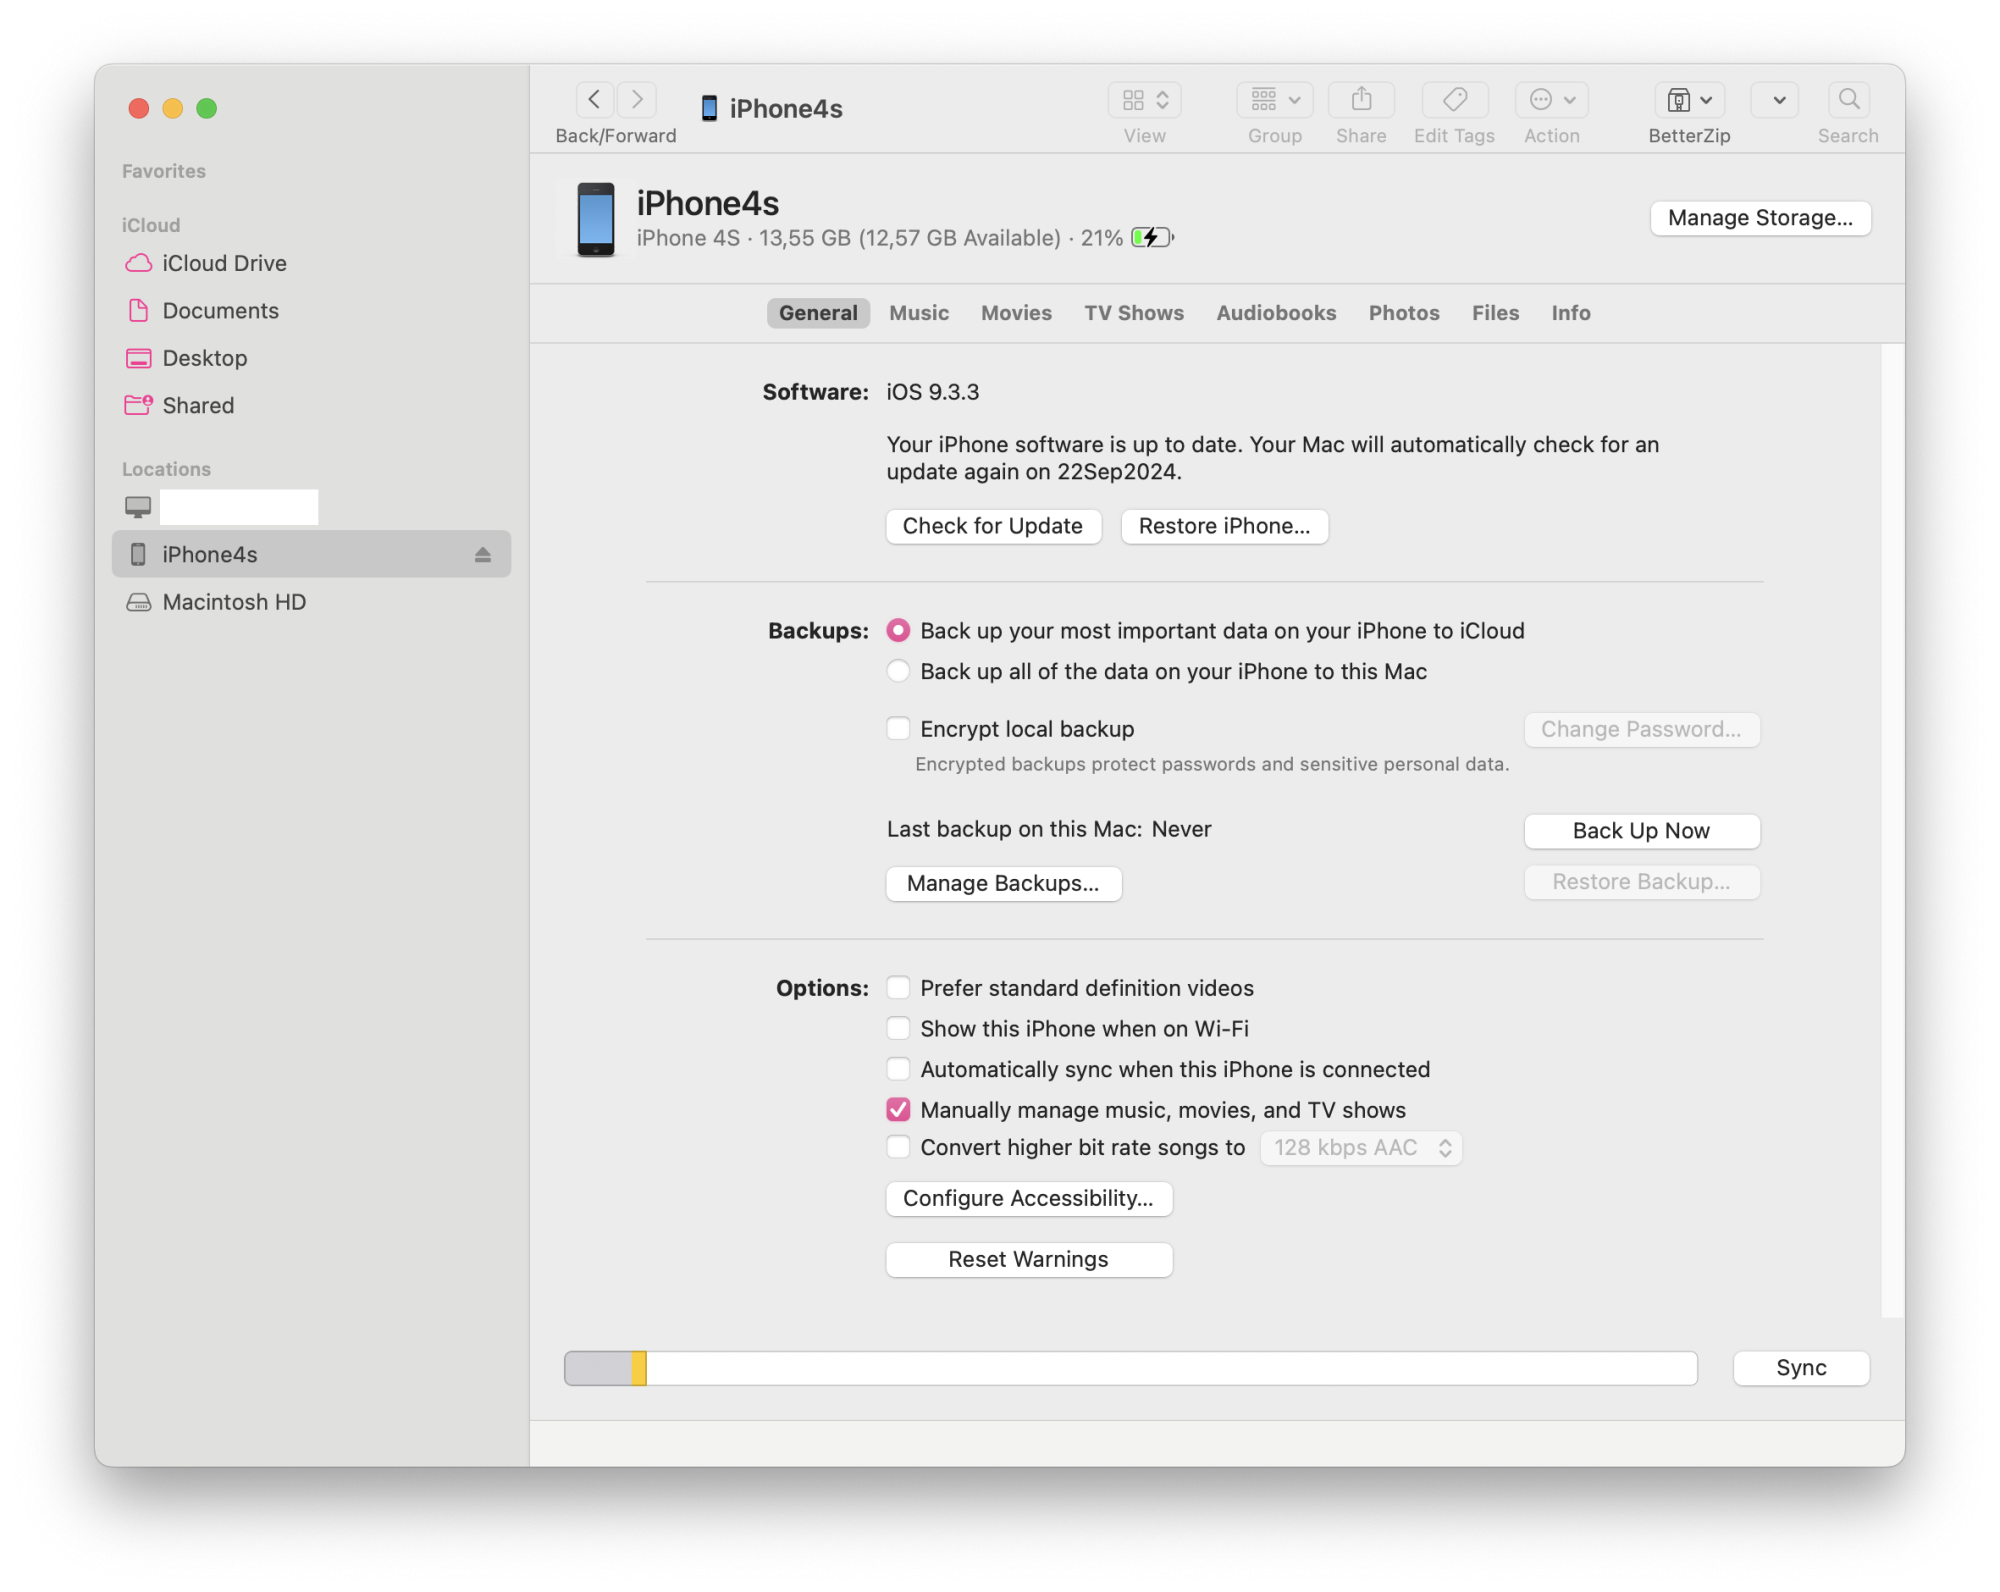Image resolution: width=2000 pixels, height=1592 pixels.
Task: Click Manage Backups button
Action: pyautogui.click(x=1003, y=884)
